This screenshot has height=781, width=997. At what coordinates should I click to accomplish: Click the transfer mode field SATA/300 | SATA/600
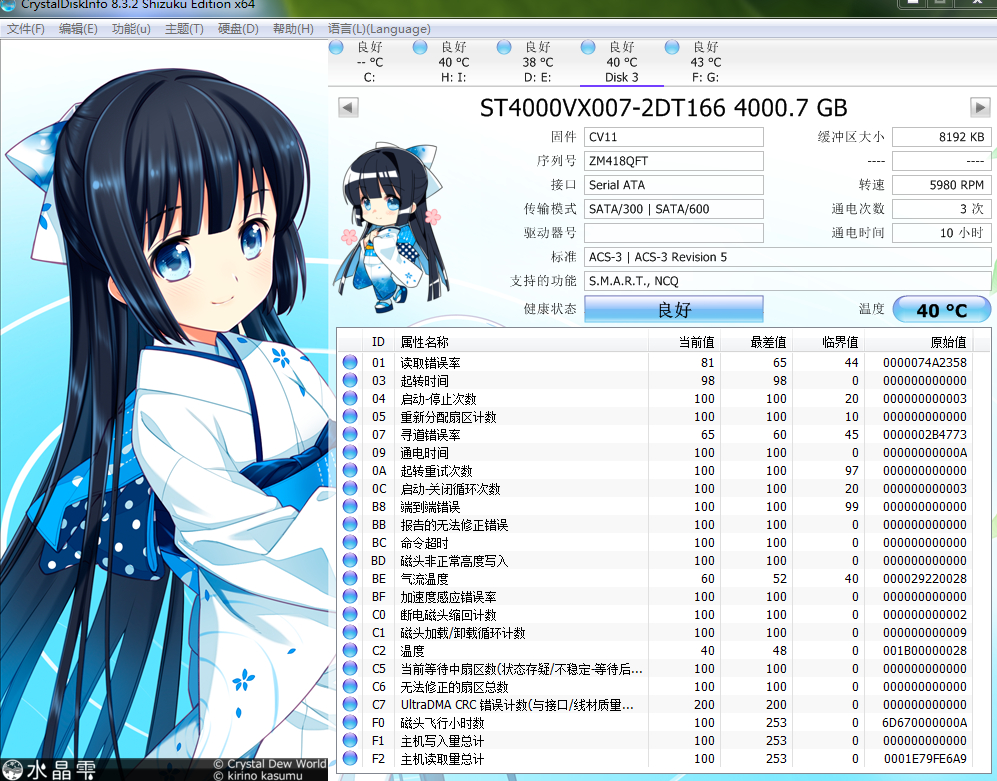pyautogui.click(x=674, y=209)
